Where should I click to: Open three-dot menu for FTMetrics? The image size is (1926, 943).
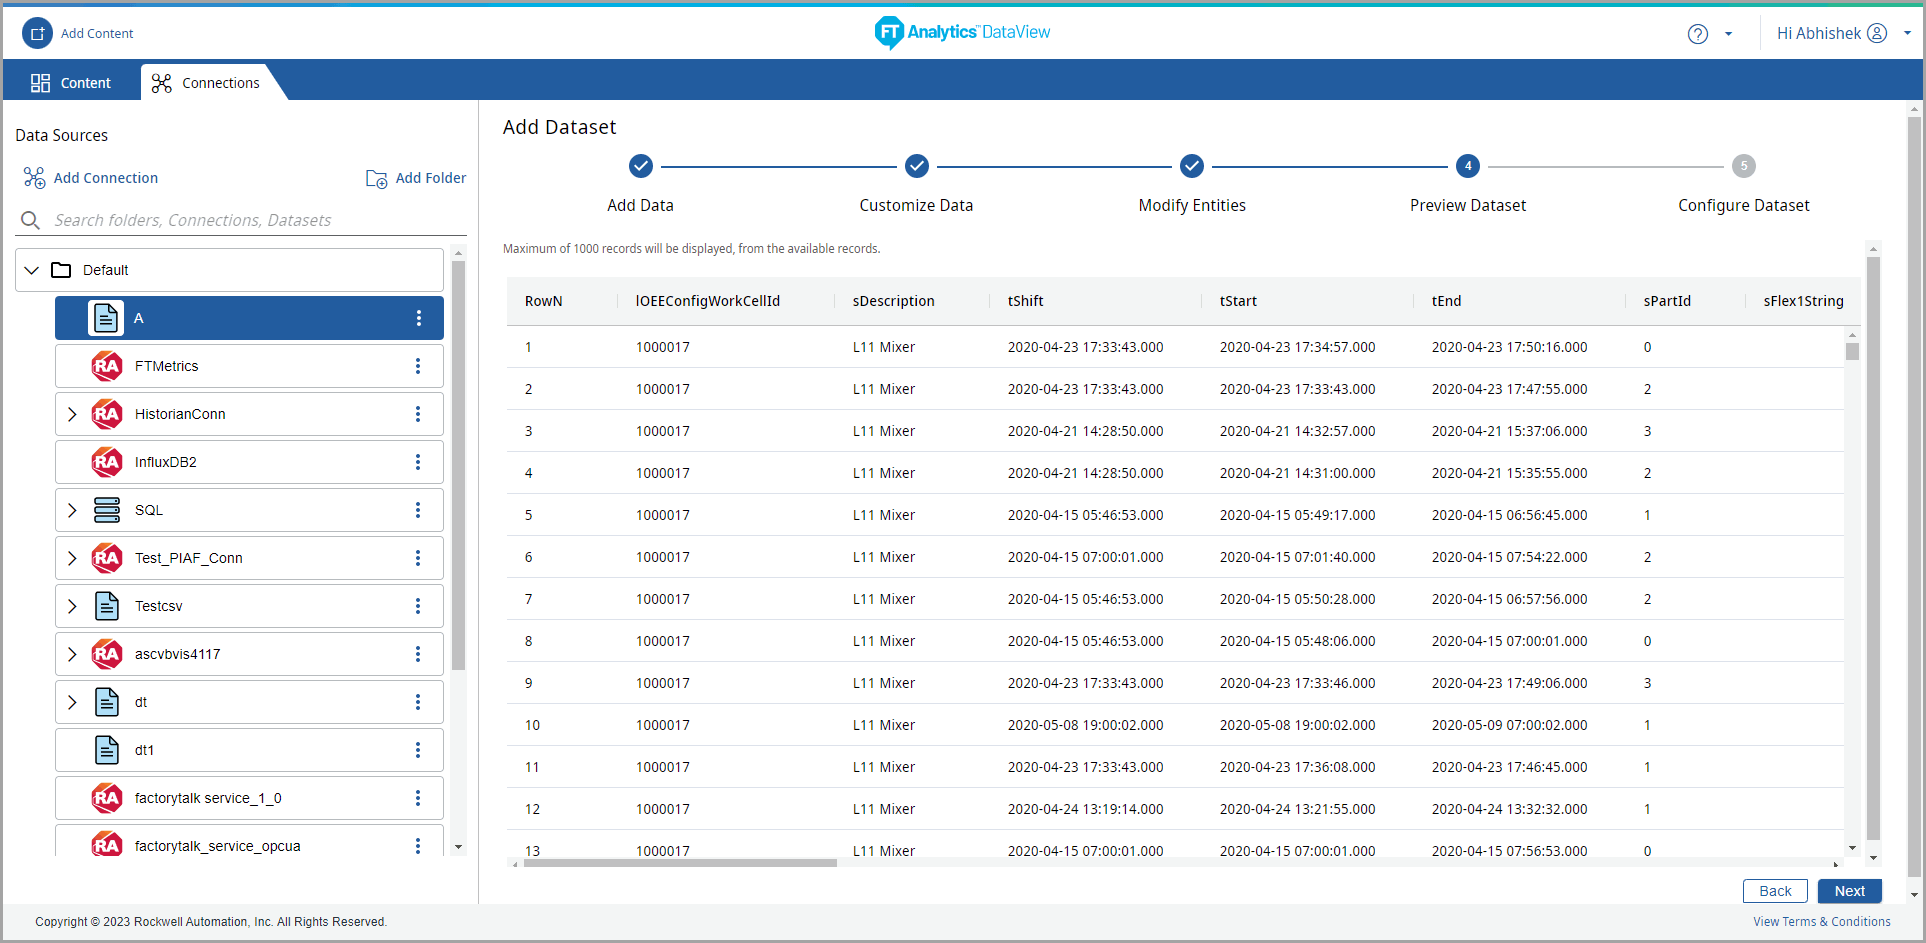pos(418,366)
